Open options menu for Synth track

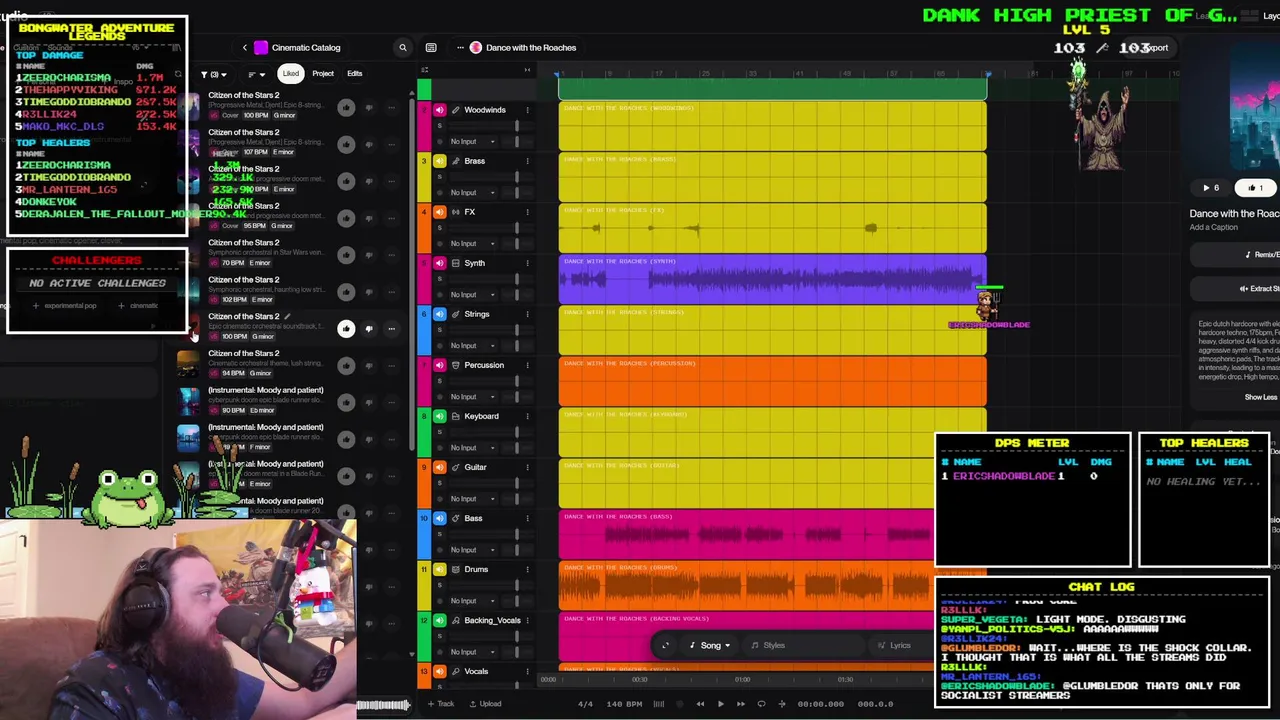(x=527, y=263)
